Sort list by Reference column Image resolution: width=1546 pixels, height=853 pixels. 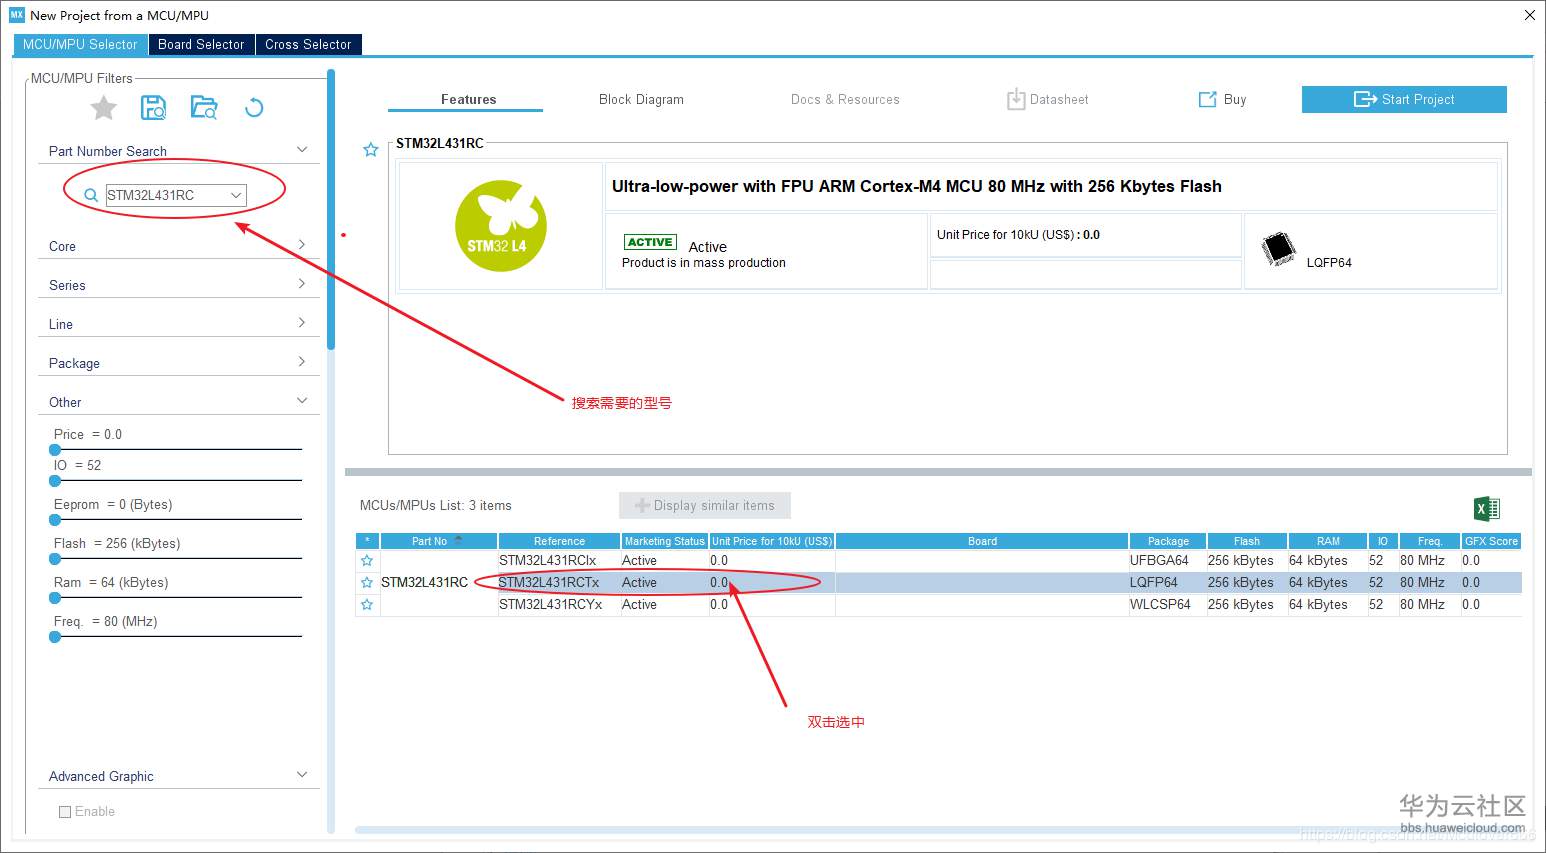coord(559,541)
